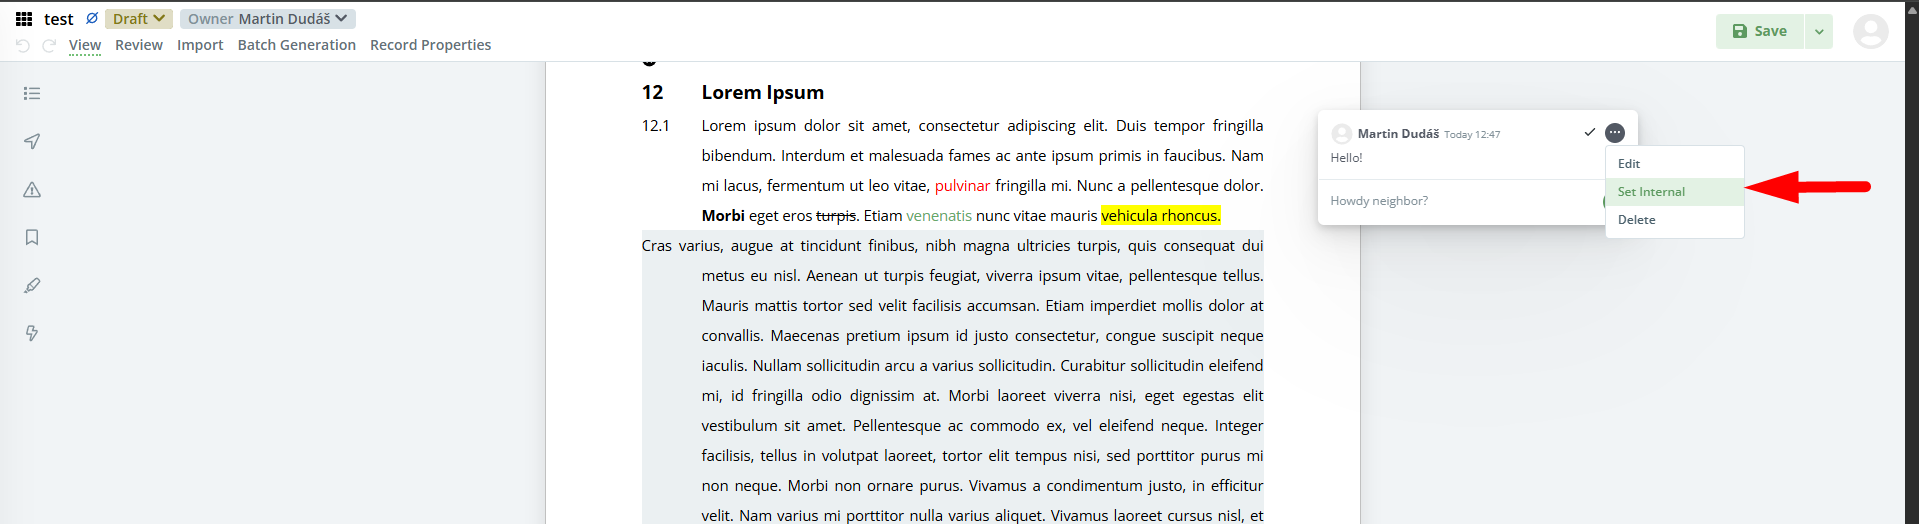The height and width of the screenshot is (524, 1919).
Task: Expand the Save options arrow
Action: click(1819, 32)
